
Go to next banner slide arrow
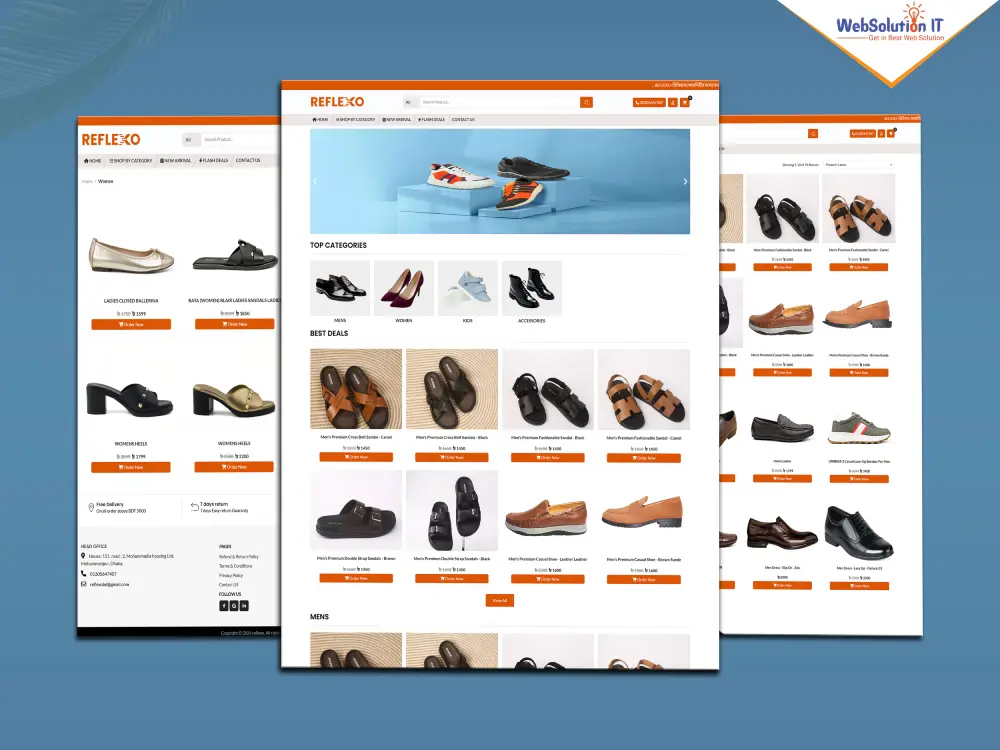[685, 181]
